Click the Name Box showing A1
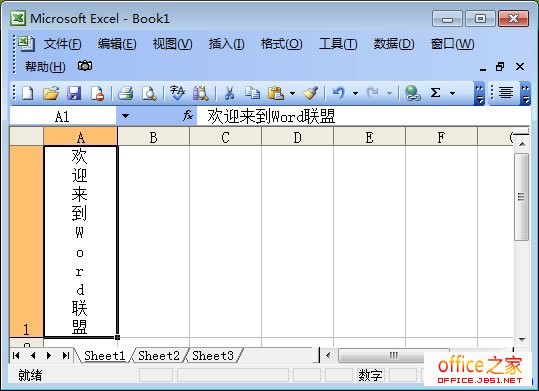This screenshot has height=391, width=539. (x=63, y=116)
